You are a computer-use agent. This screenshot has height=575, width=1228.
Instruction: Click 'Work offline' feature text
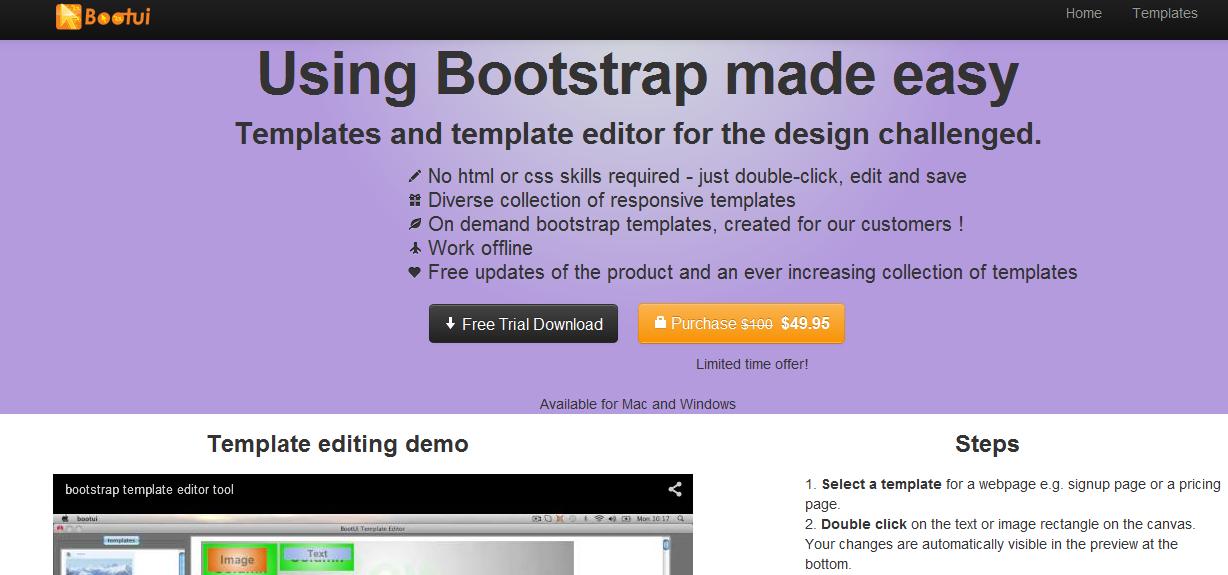480,248
